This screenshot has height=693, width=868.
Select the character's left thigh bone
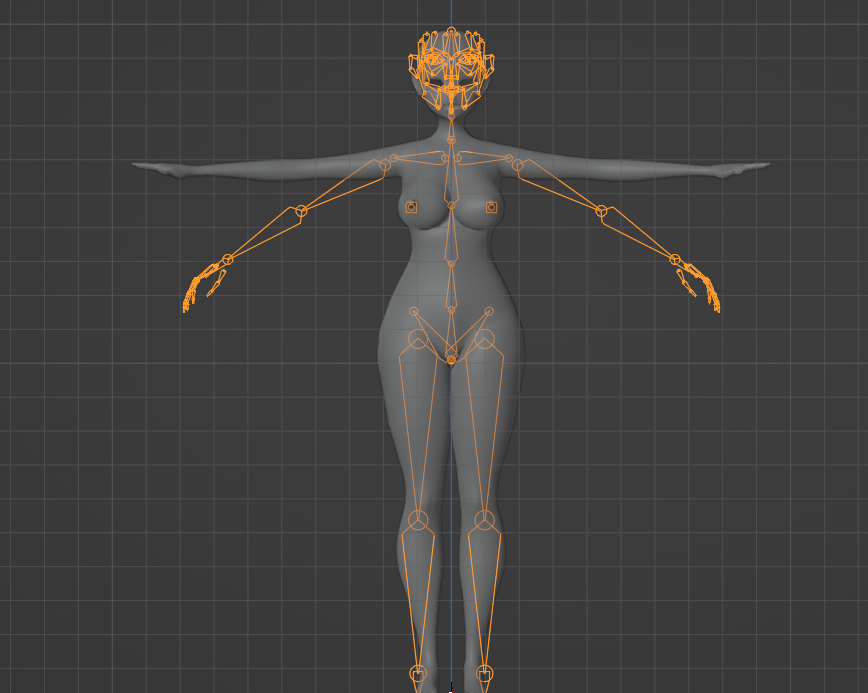pyautogui.click(x=484, y=429)
